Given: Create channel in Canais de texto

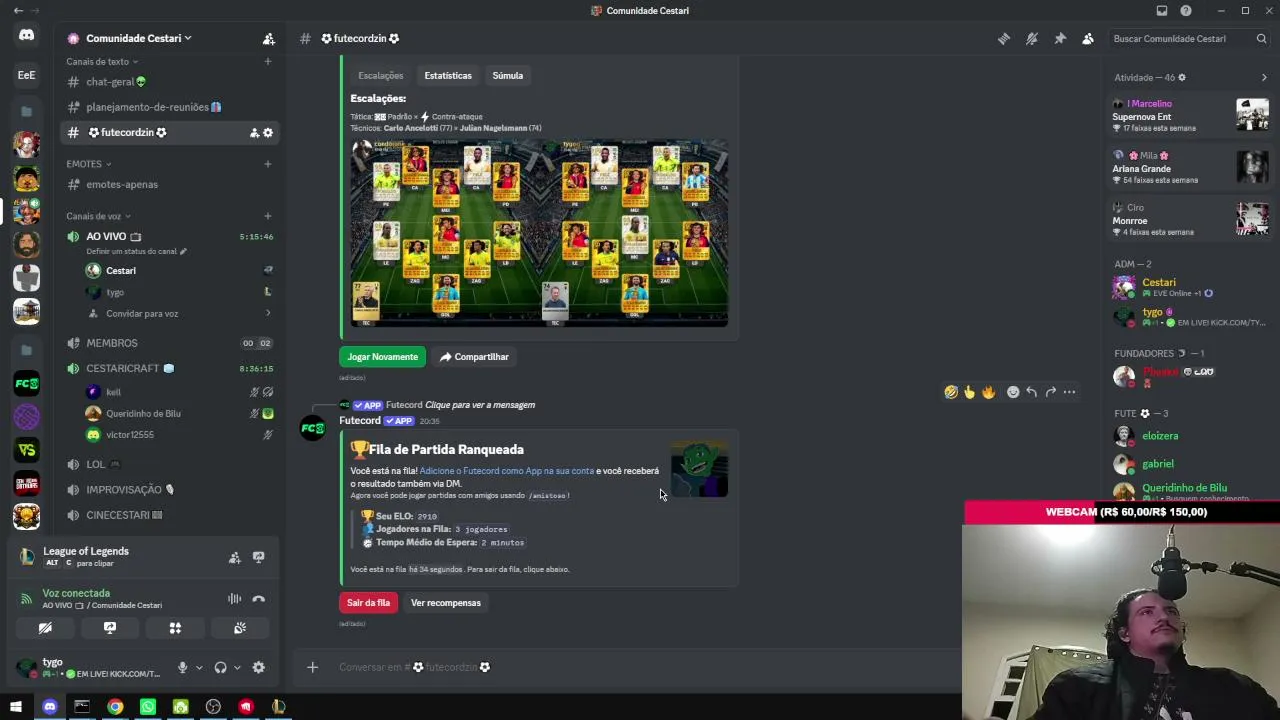Looking at the screenshot, I should click(x=268, y=62).
